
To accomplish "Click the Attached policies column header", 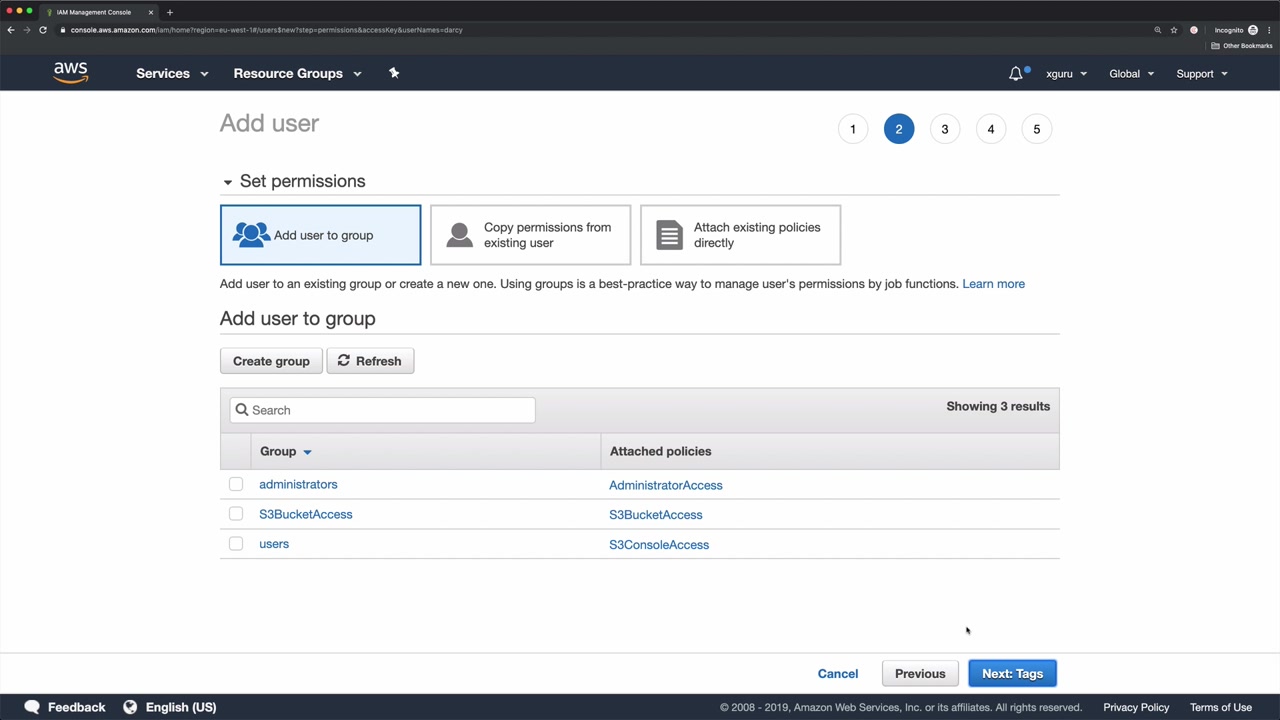I will 661,451.
